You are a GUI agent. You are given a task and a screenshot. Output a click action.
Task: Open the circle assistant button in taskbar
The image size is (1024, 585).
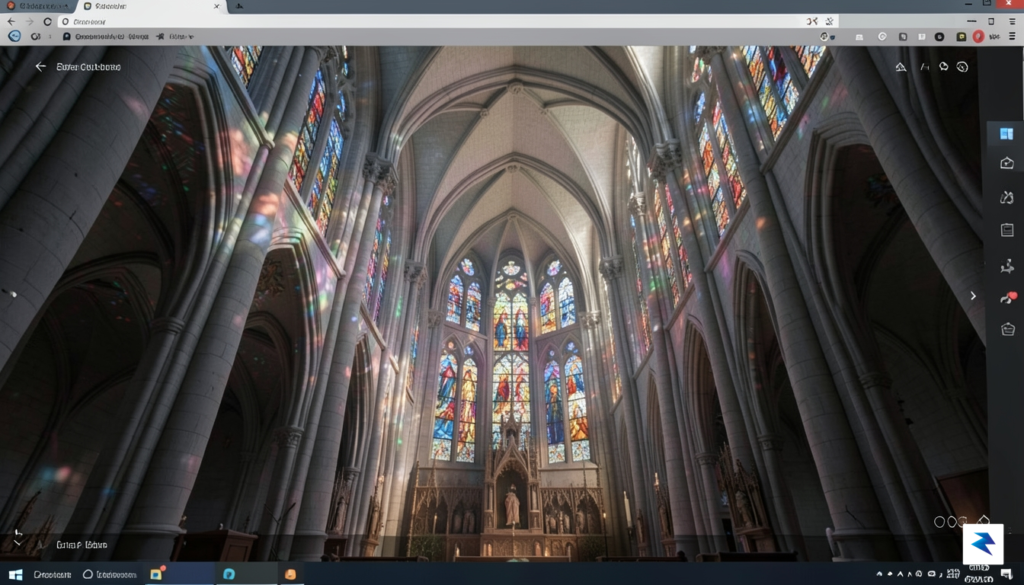click(x=88, y=575)
